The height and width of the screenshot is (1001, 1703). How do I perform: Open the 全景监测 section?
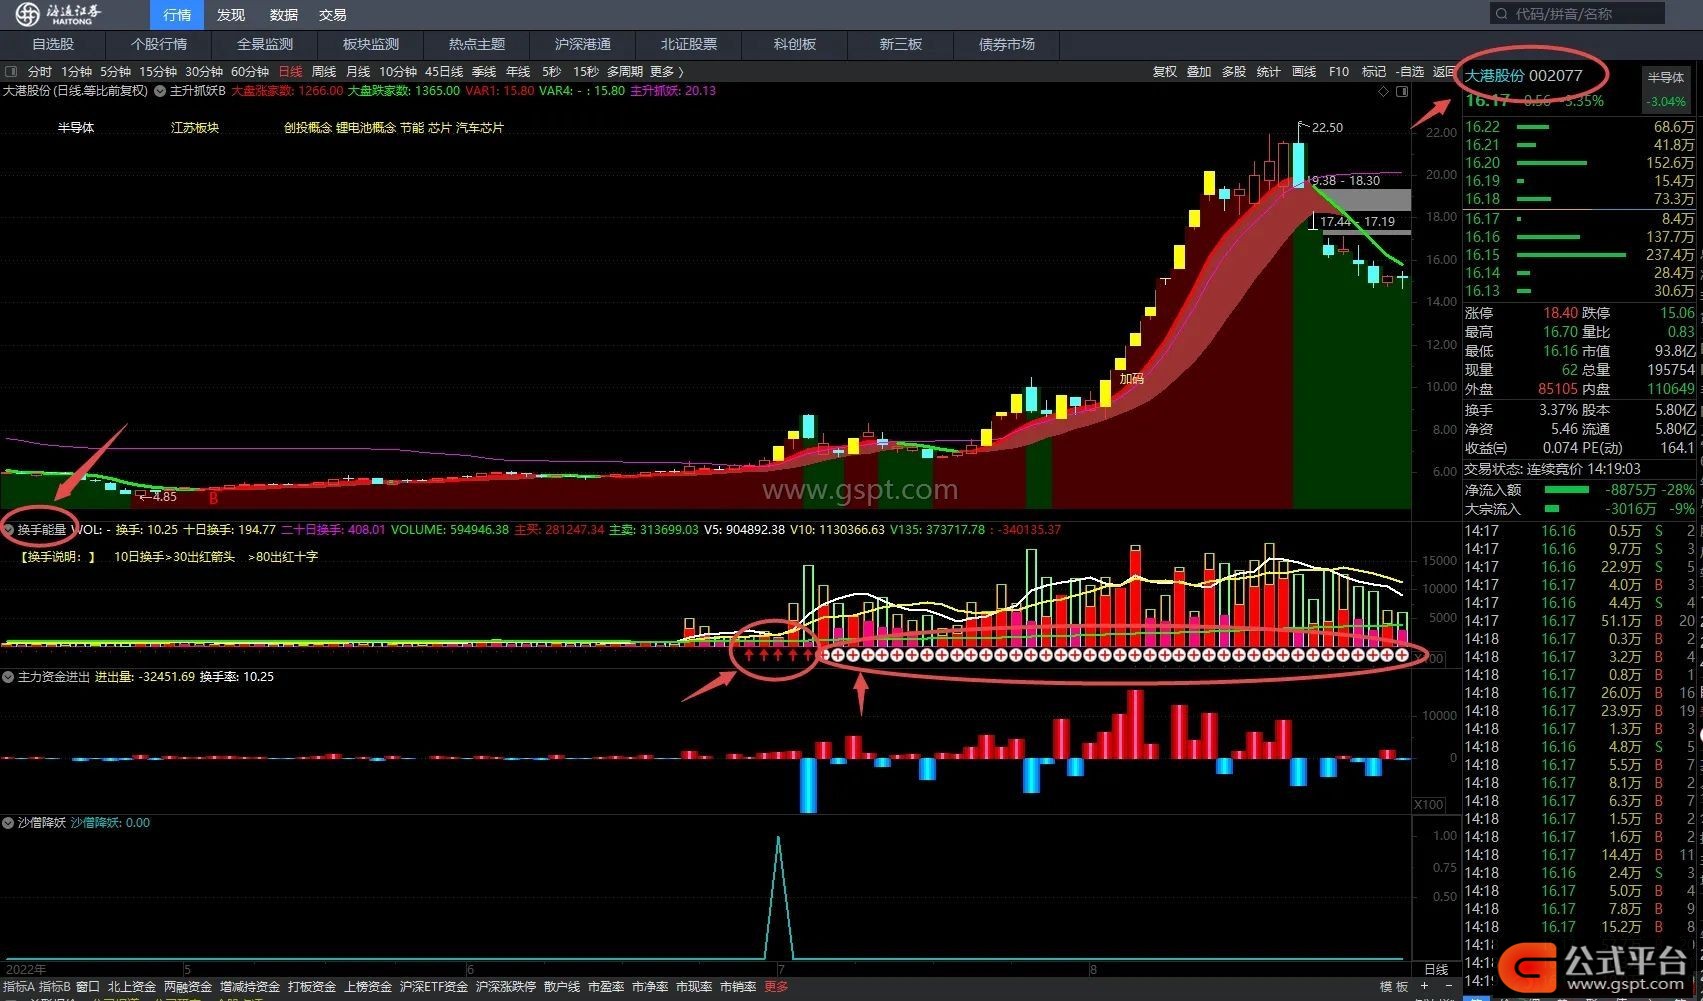pos(265,44)
